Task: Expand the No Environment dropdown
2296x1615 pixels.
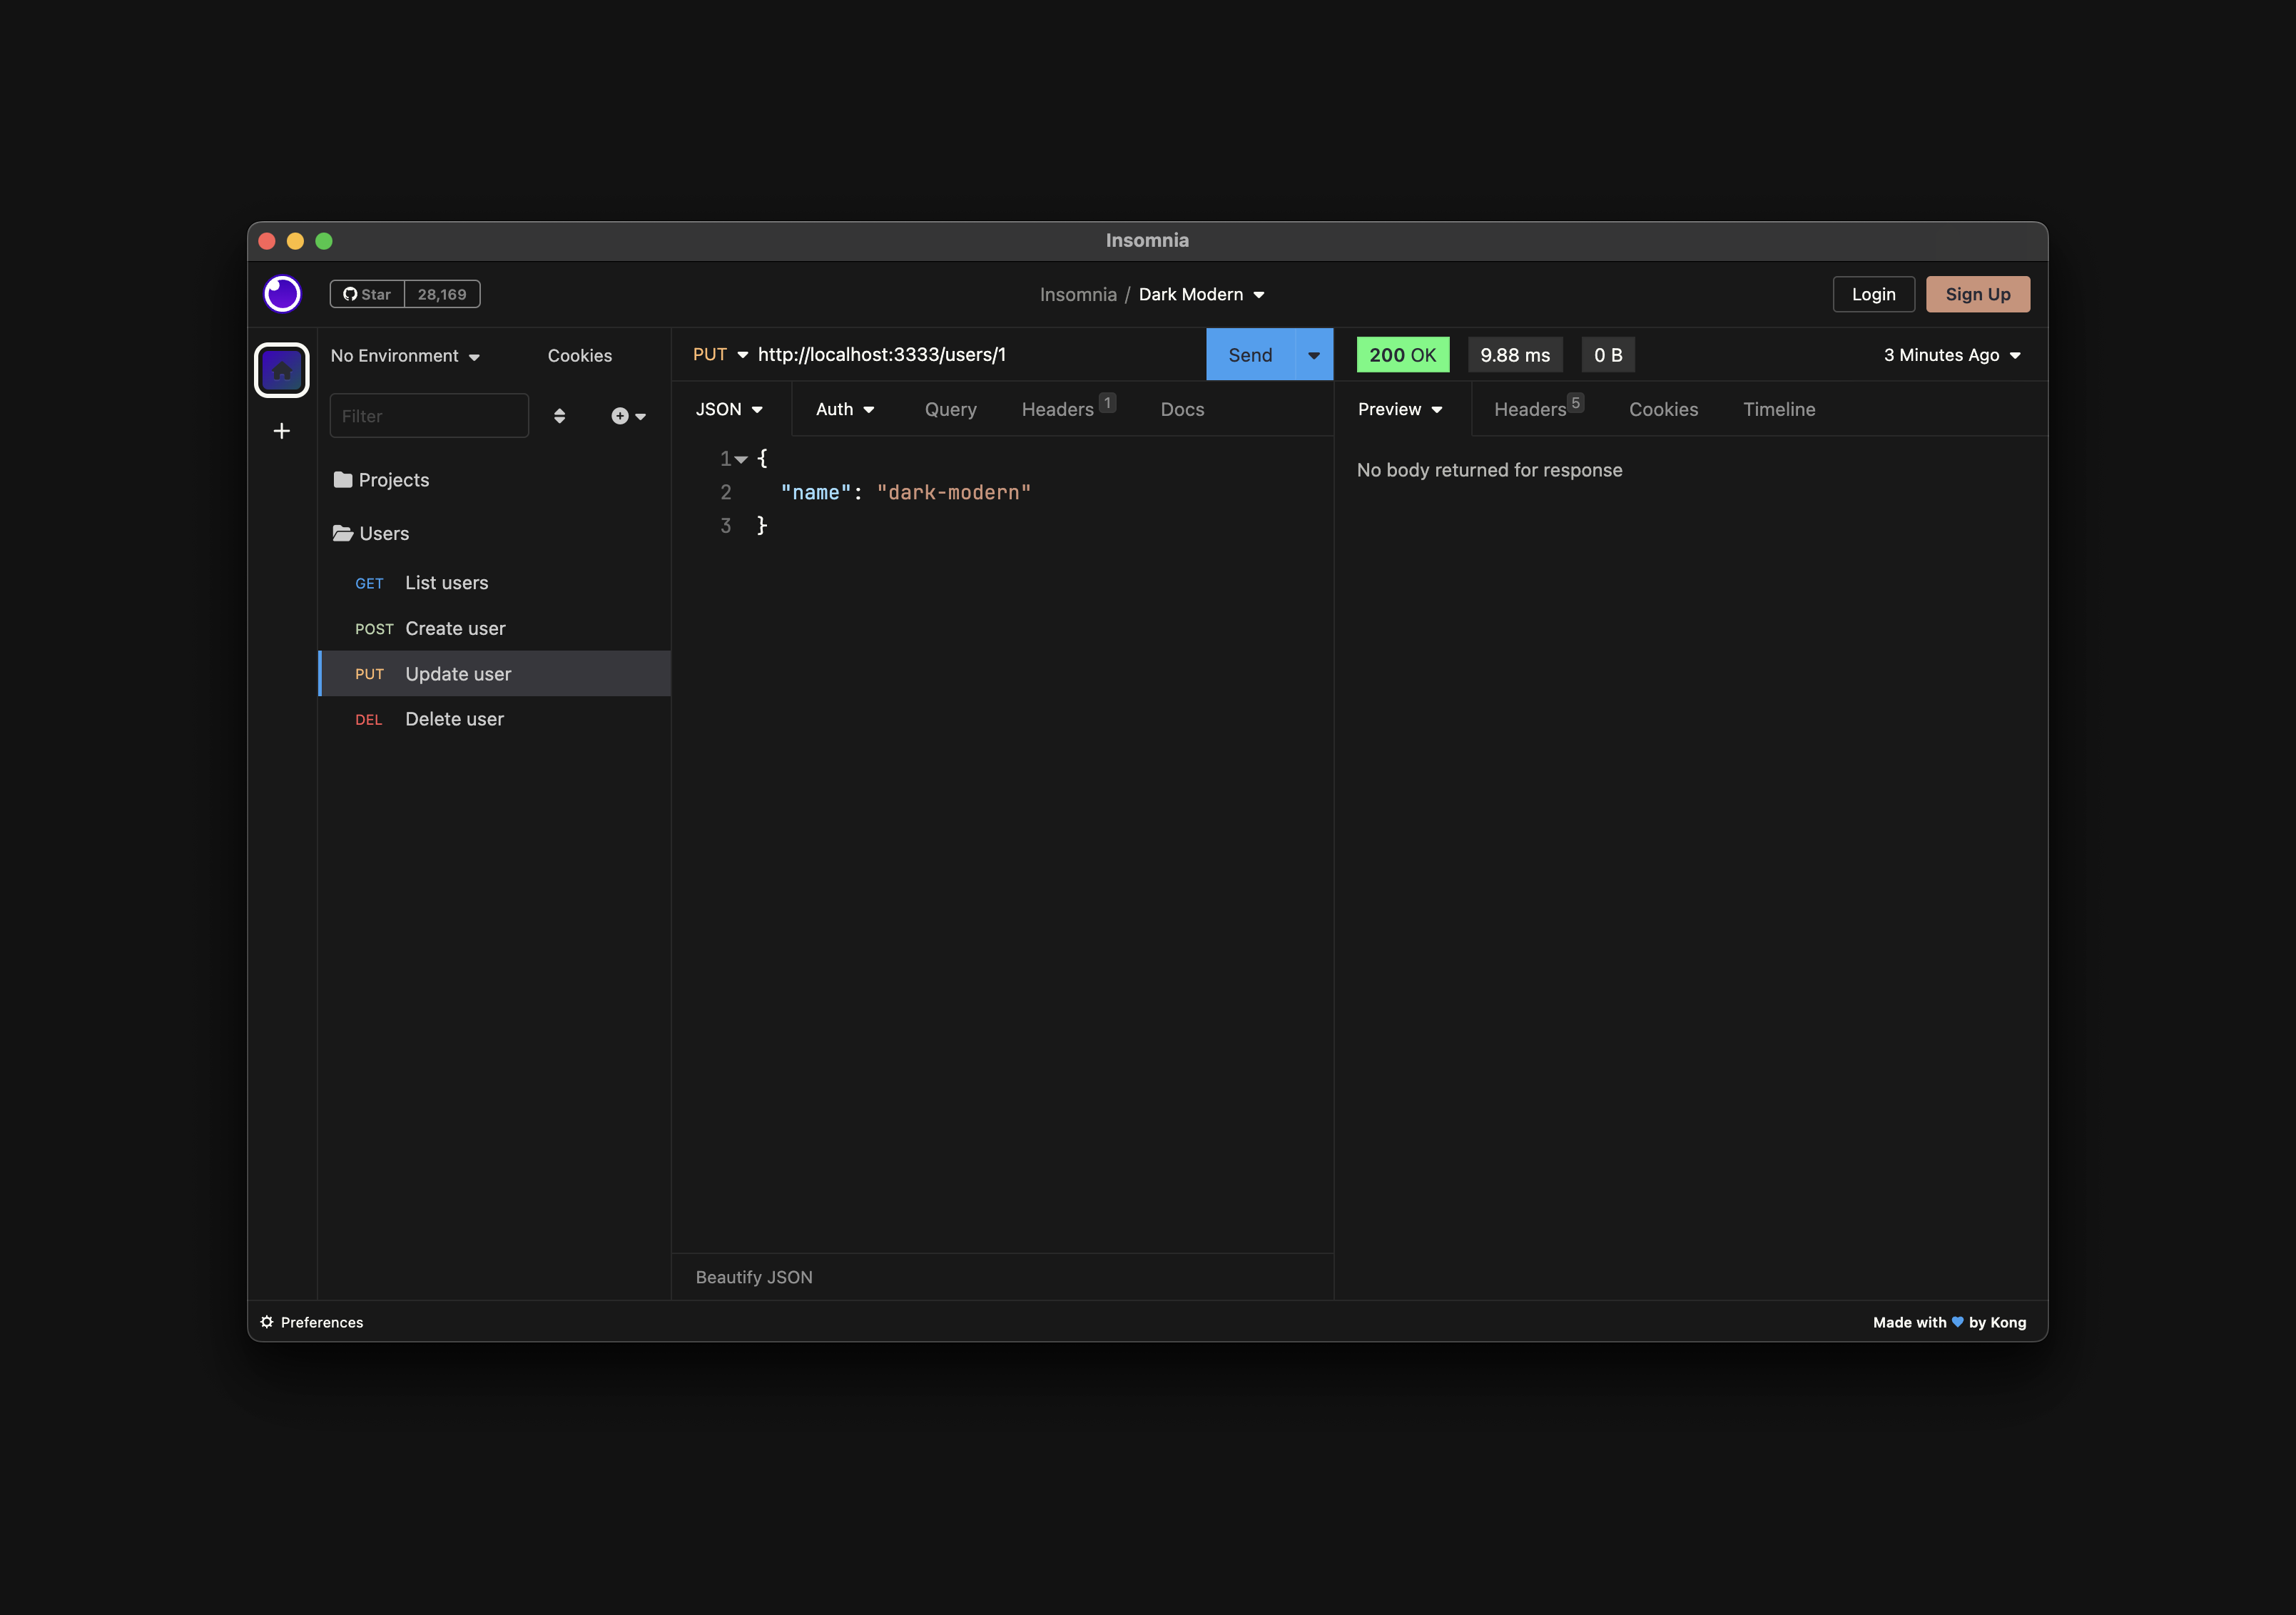Action: coord(405,356)
